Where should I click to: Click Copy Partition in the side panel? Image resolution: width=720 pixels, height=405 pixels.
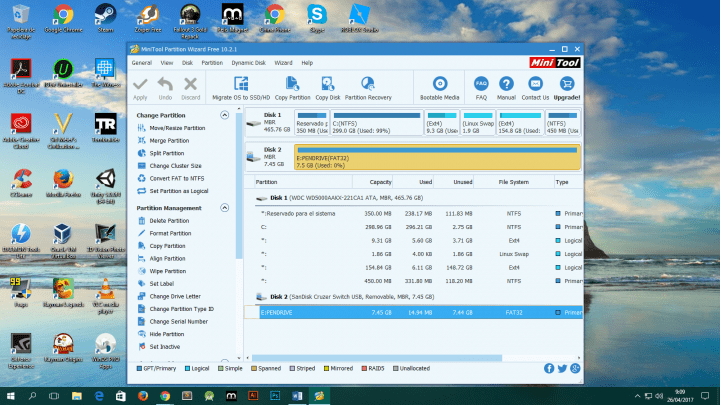pyautogui.click(x=167, y=246)
